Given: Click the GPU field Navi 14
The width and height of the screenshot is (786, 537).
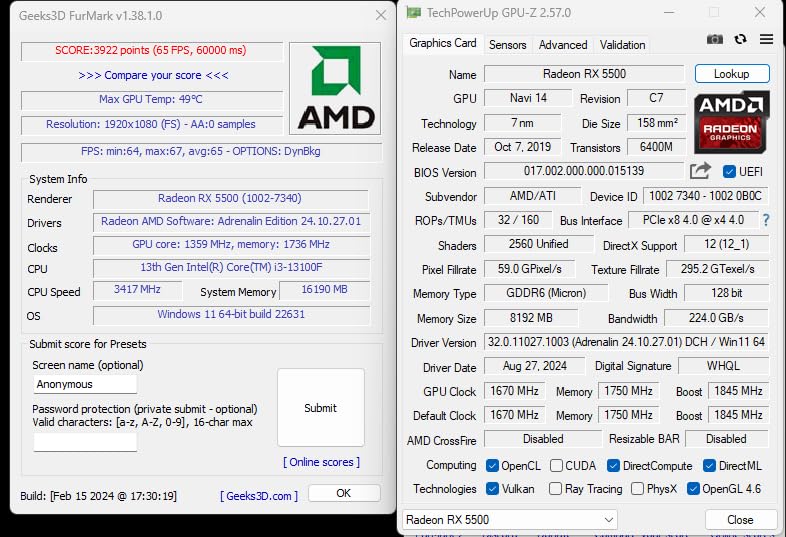Looking at the screenshot, I should point(528,98).
